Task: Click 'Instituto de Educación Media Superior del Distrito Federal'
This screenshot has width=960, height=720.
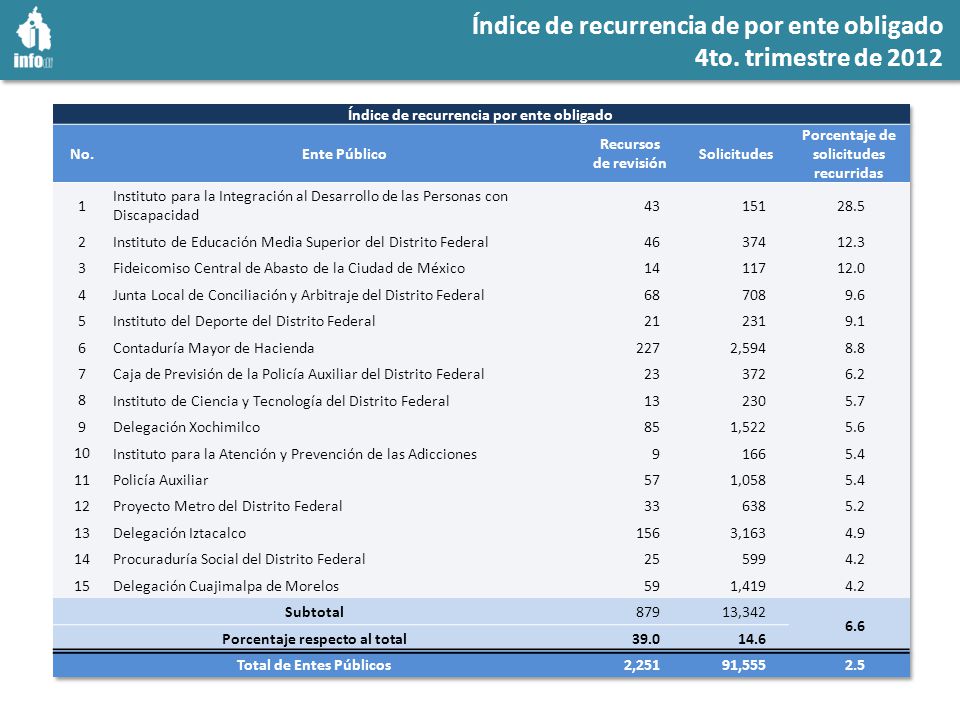Action: coord(300,242)
